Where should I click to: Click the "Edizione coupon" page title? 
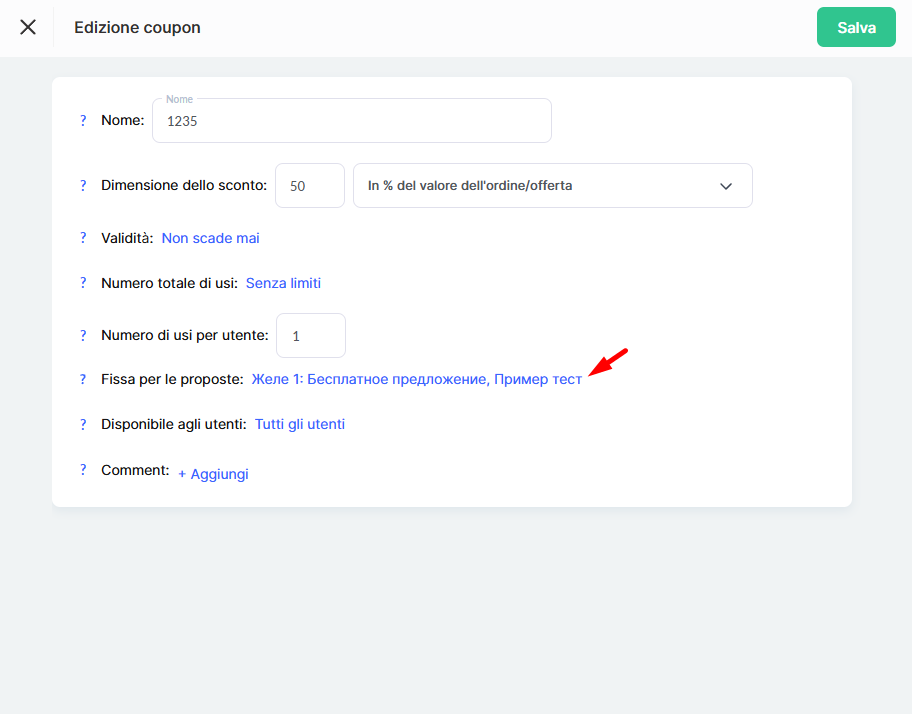[137, 27]
